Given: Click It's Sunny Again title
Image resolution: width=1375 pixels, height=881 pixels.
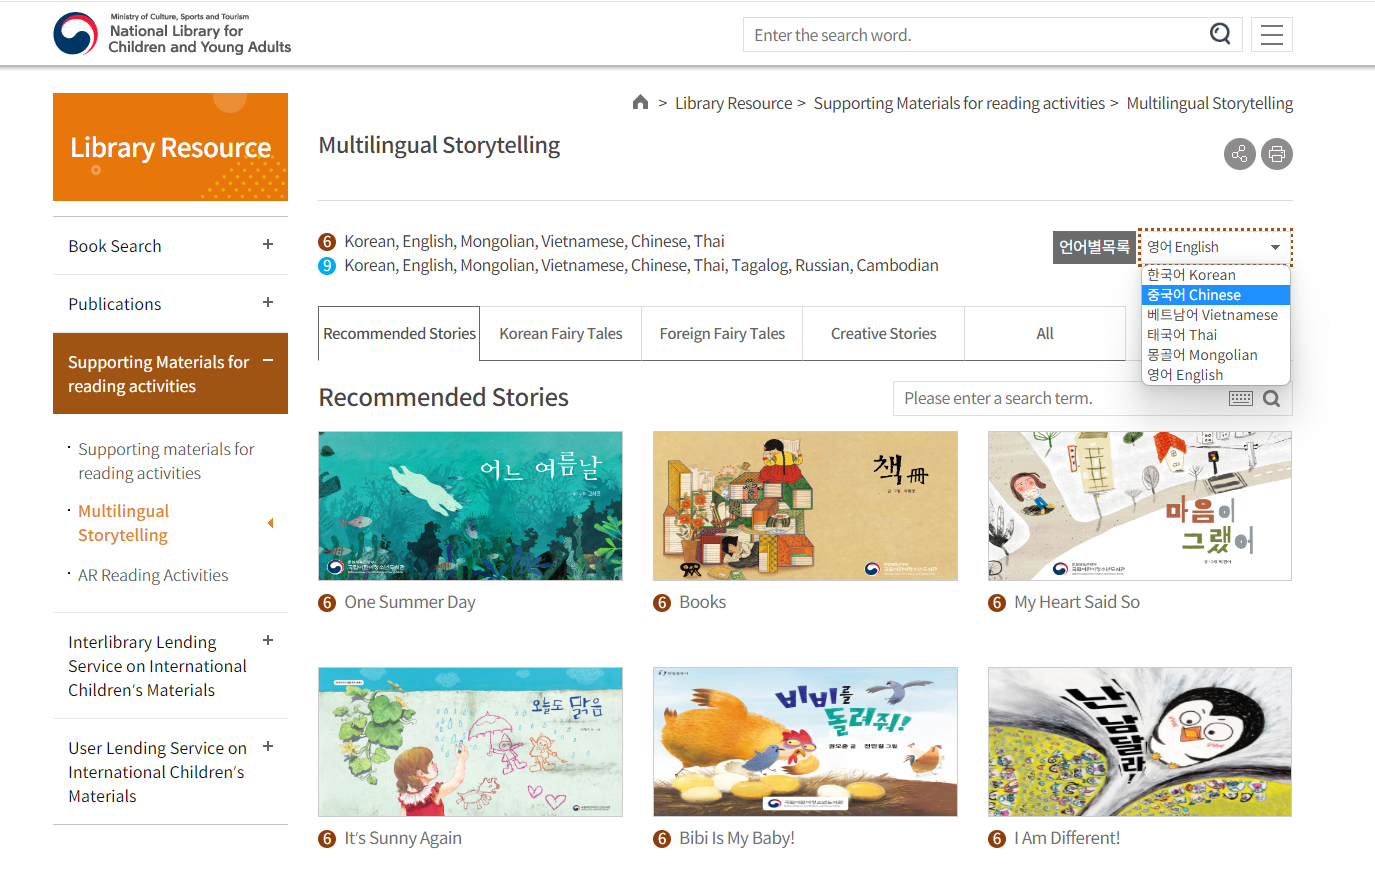Looking at the screenshot, I should point(403,838).
